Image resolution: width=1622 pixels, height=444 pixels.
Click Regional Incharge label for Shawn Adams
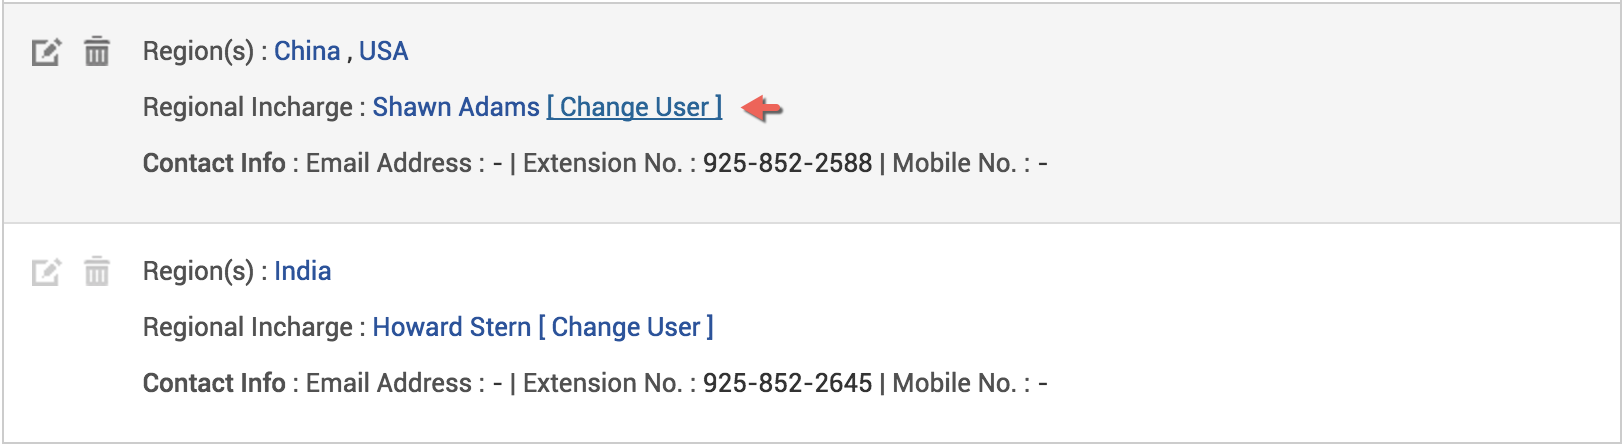[x=247, y=107]
